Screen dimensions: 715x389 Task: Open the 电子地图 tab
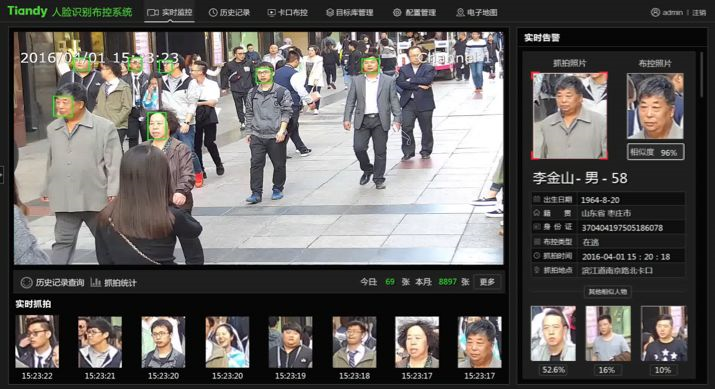[x=477, y=12]
